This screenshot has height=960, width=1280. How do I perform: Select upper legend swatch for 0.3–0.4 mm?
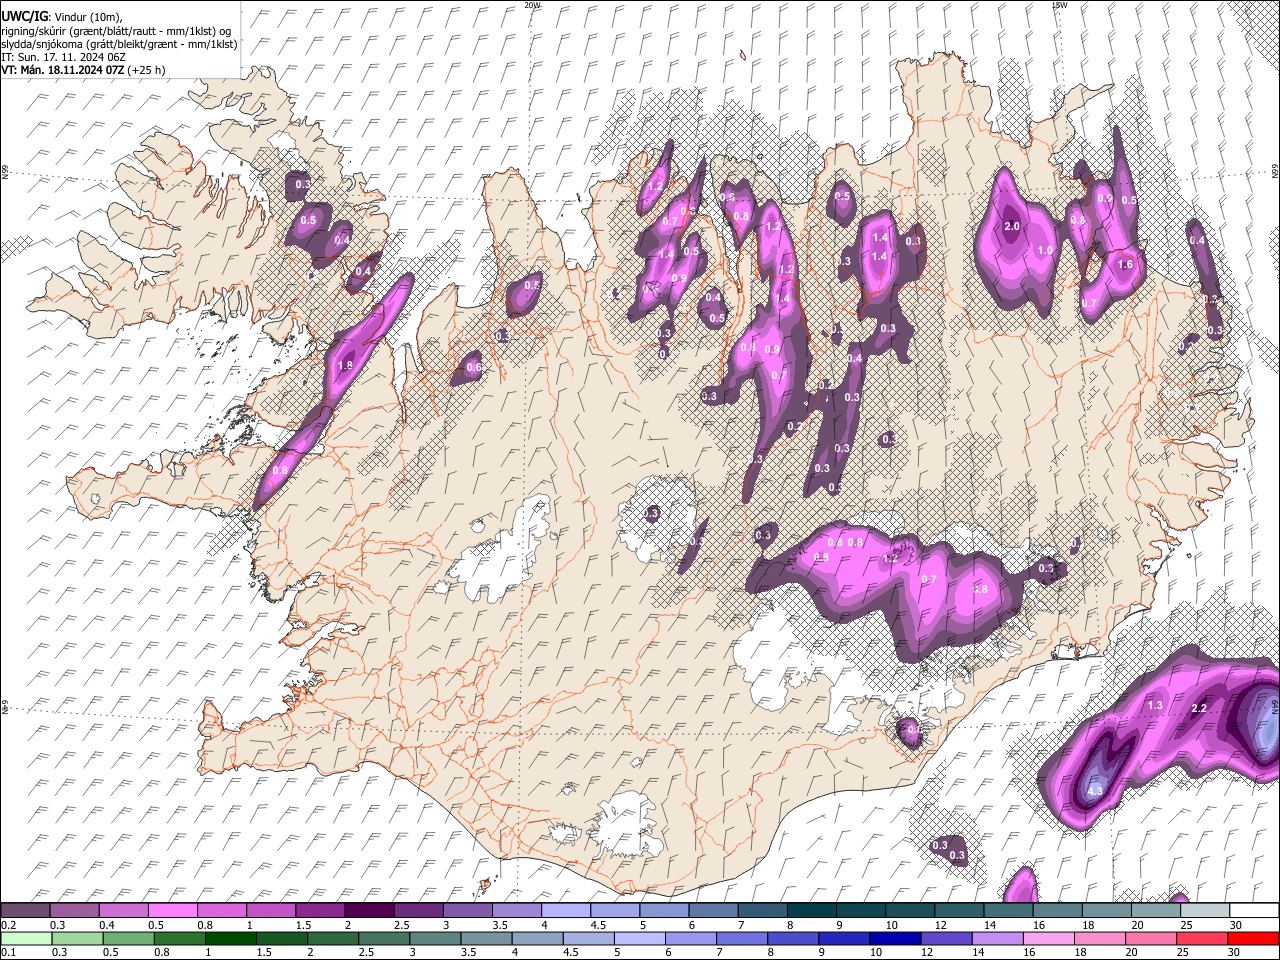74,910
